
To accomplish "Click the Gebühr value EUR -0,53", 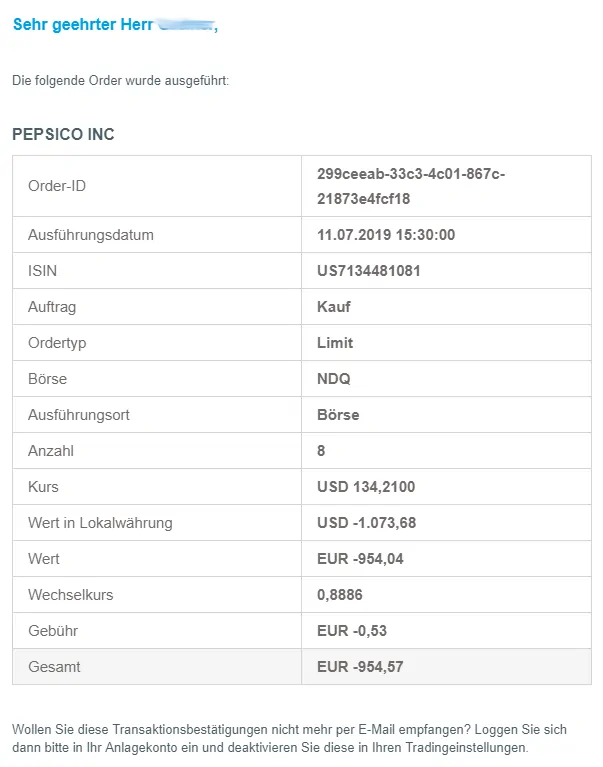I will 352,631.
